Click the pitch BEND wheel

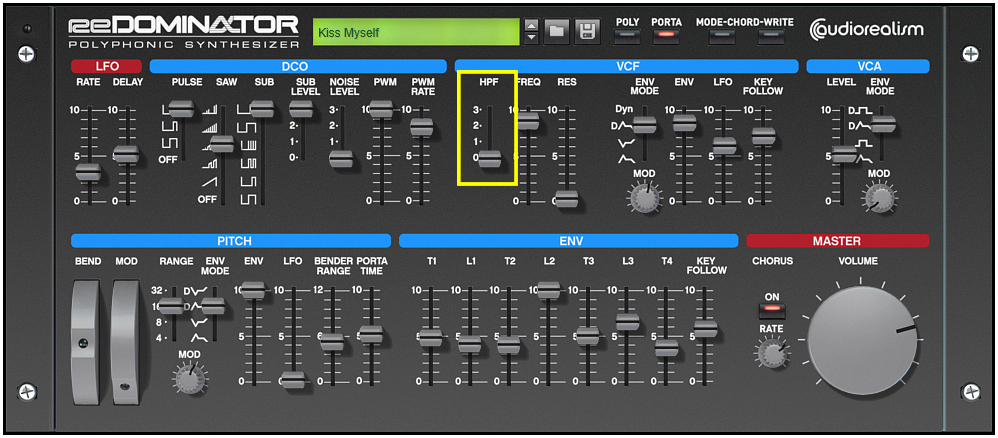[85, 343]
